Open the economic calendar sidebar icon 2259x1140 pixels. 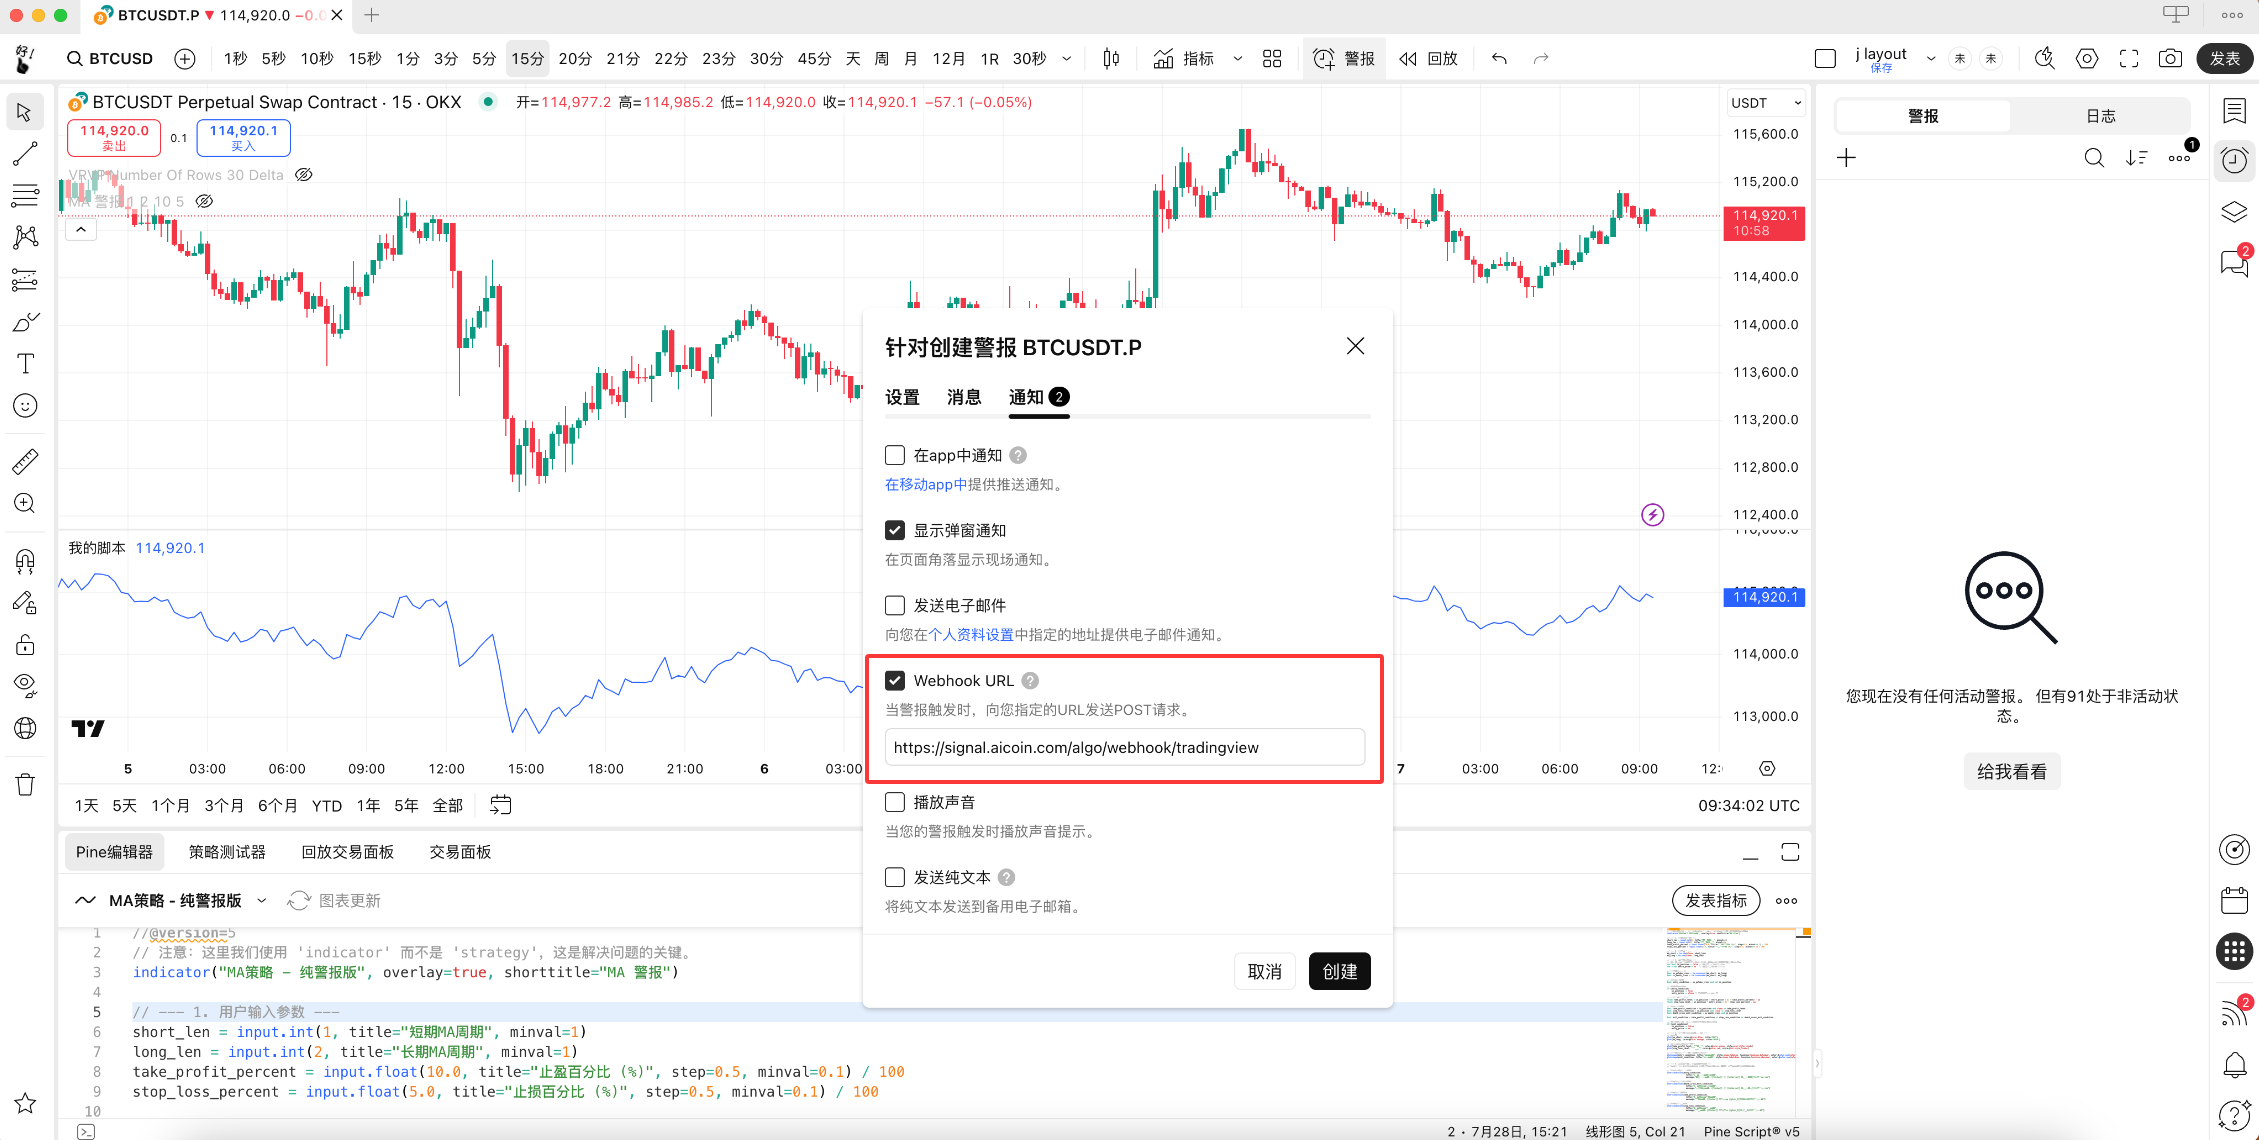coord(2234,901)
